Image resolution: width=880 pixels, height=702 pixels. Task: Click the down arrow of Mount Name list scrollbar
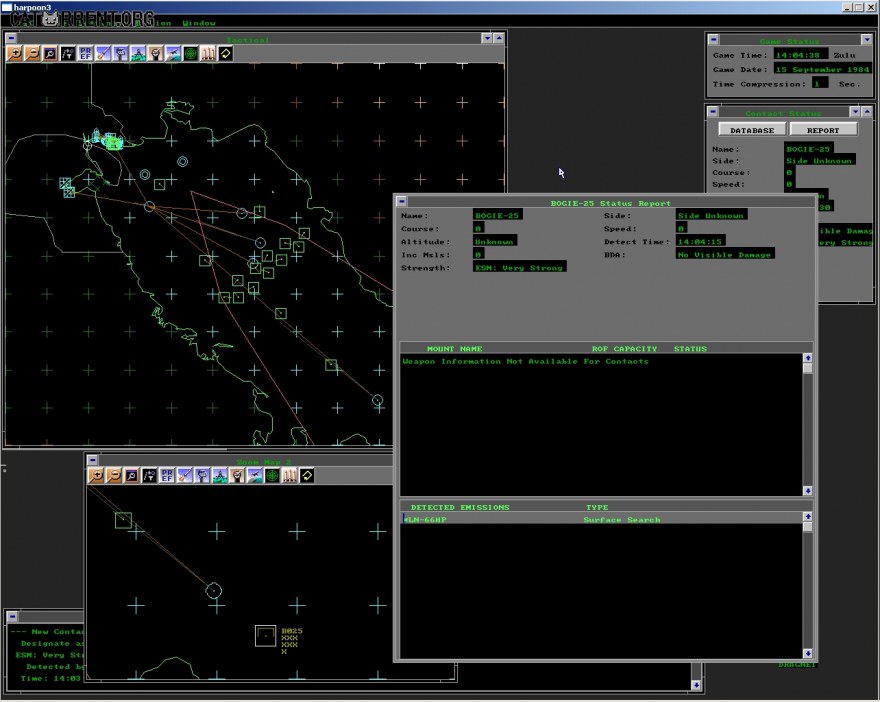point(808,490)
